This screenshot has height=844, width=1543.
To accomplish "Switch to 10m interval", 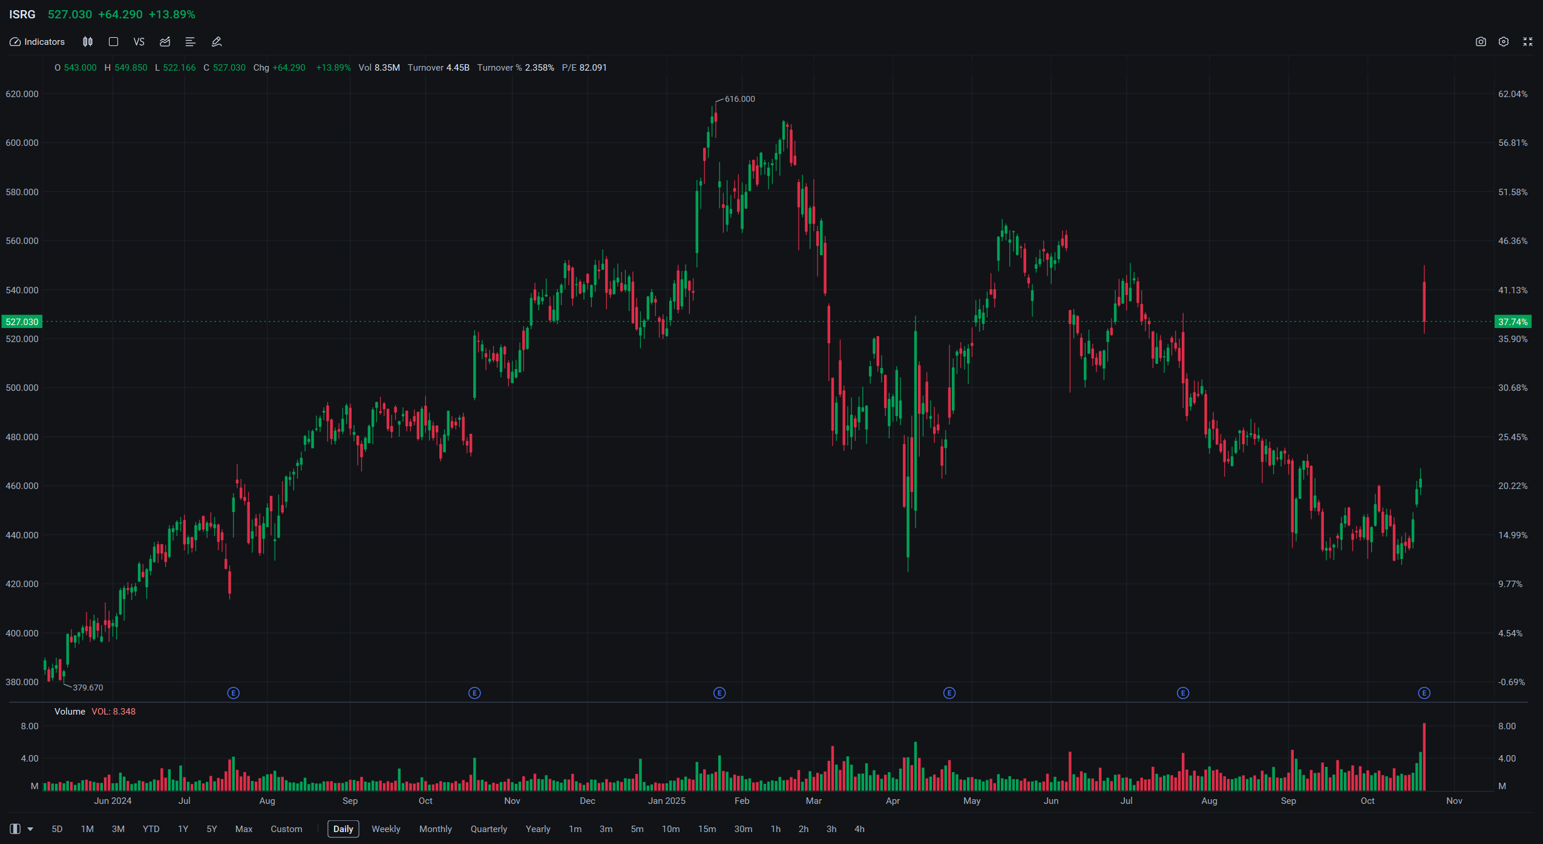I will tap(671, 829).
